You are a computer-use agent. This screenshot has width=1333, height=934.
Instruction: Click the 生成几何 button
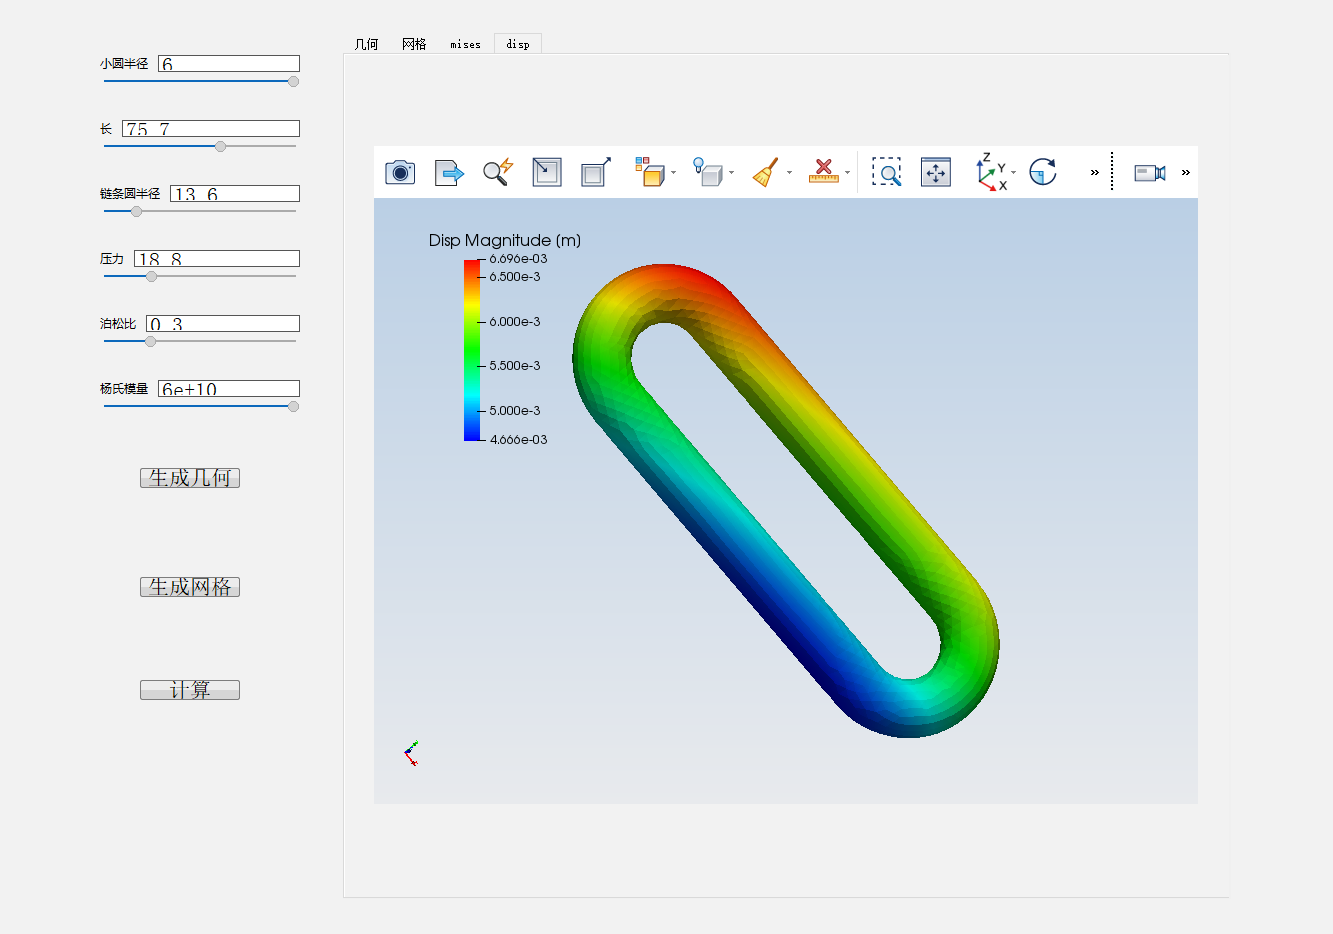click(x=190, y=478)
